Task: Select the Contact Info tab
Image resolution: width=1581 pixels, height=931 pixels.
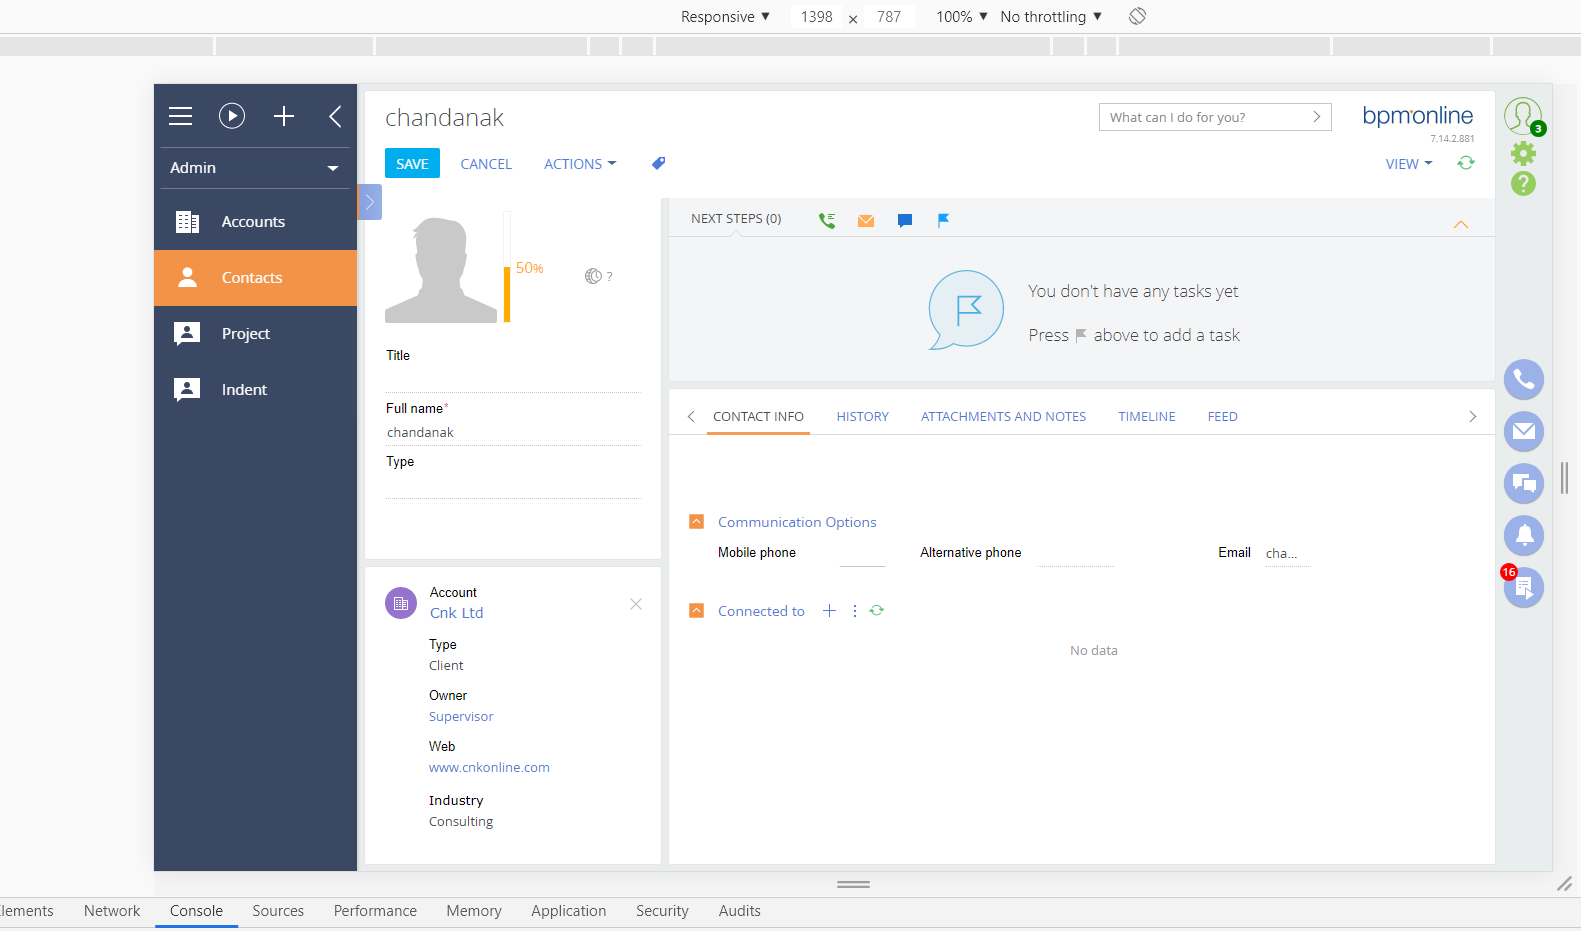Action: (758, 417)
